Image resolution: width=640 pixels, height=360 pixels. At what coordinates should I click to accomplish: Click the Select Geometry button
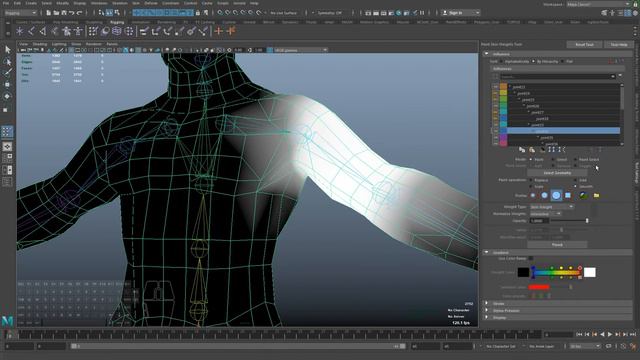[x=557, y=173]
